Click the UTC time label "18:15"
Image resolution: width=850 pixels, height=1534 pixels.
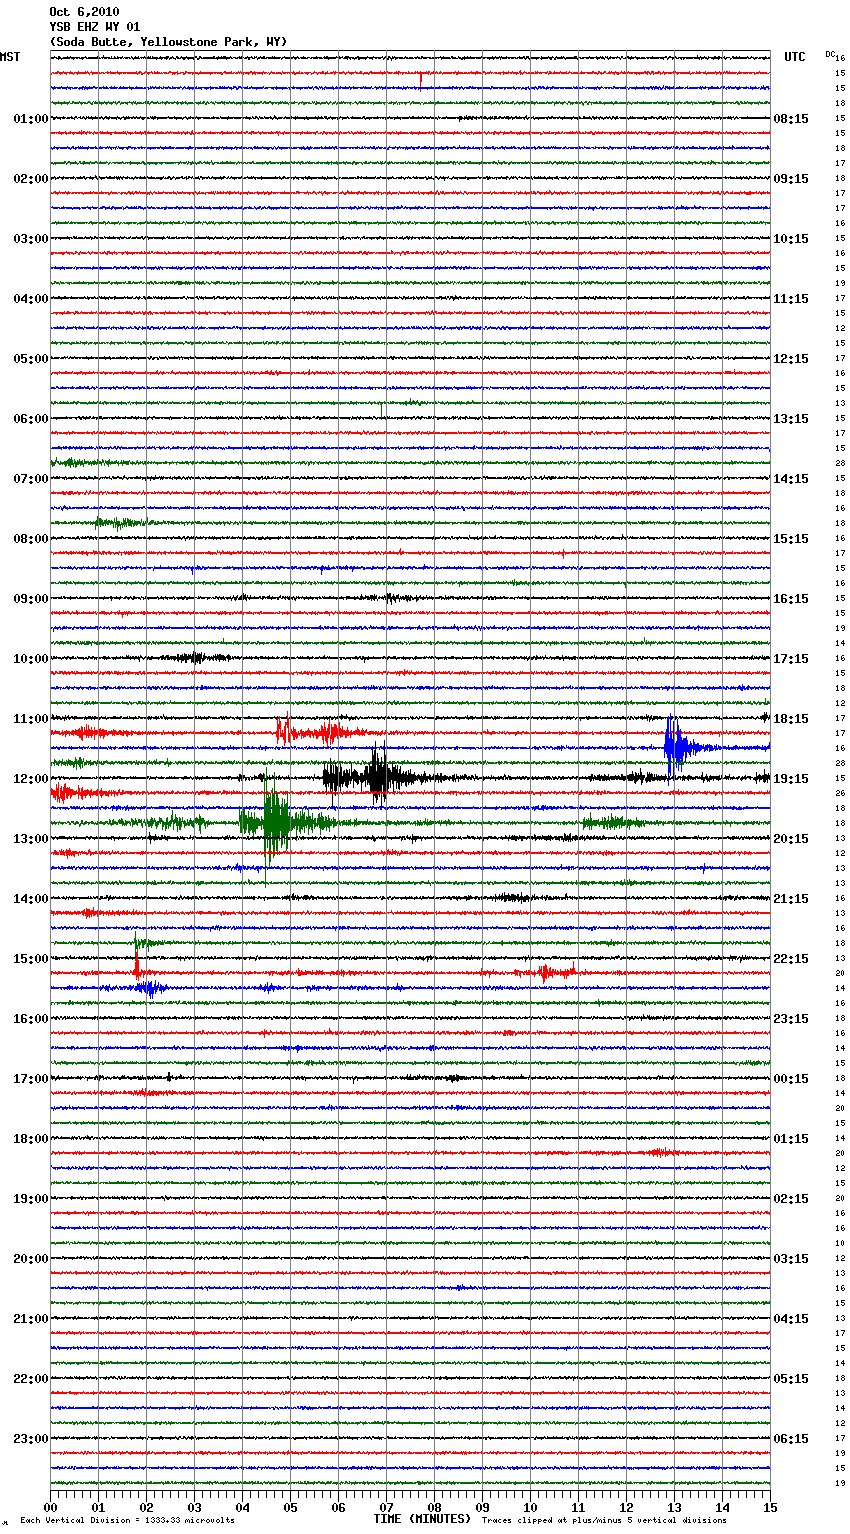[x=791, y=719]
